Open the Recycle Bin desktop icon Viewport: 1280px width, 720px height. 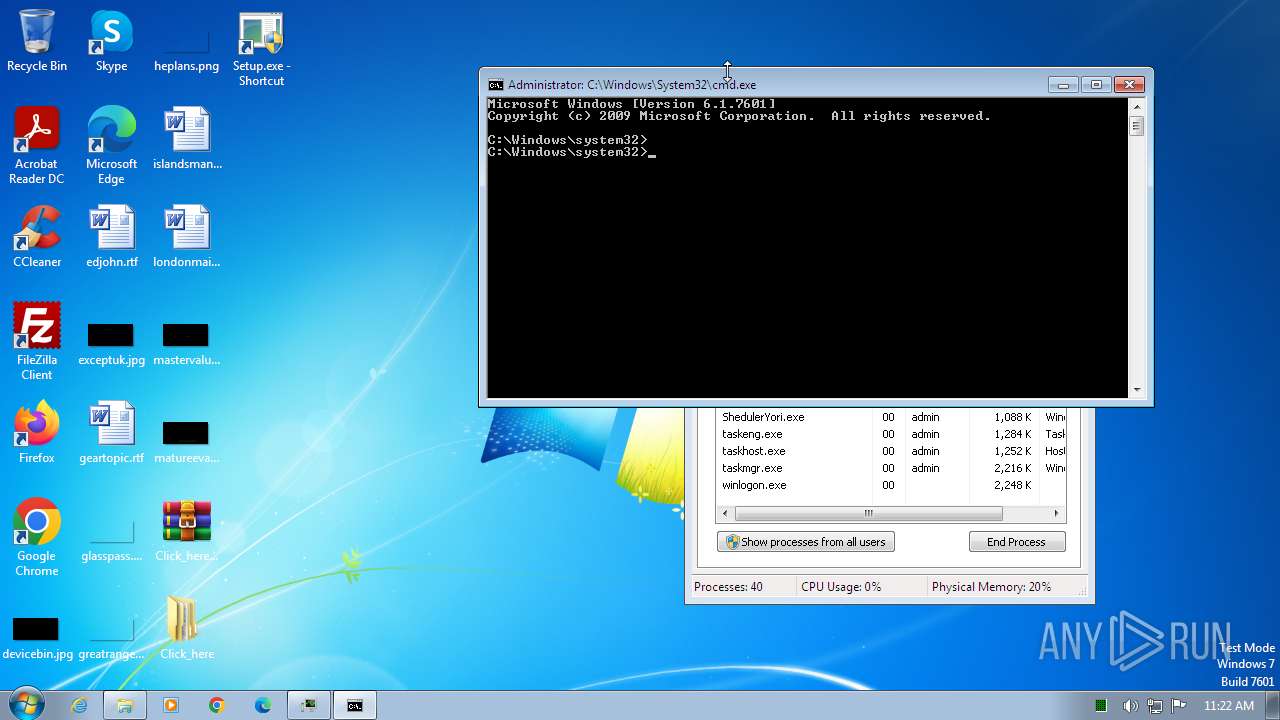(x=37, y=41)
